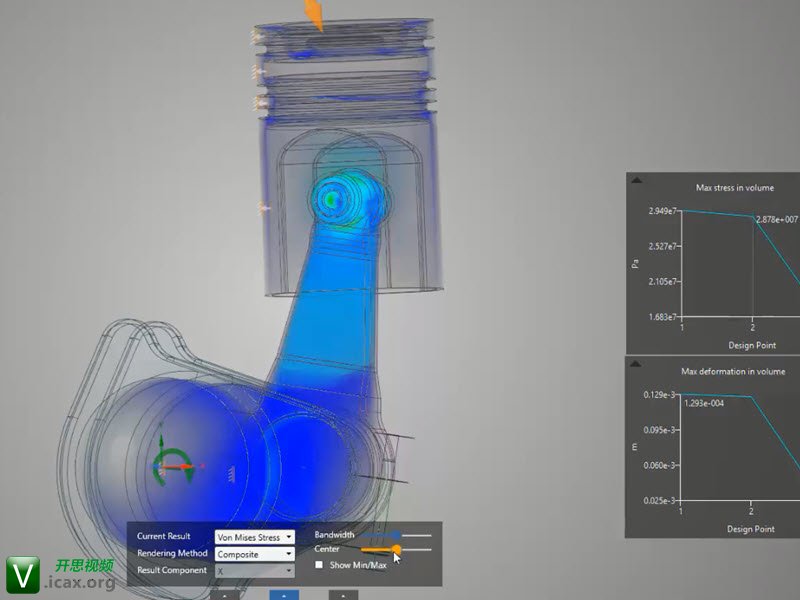
Task: Click the green V logo icon
Action: 22,573
